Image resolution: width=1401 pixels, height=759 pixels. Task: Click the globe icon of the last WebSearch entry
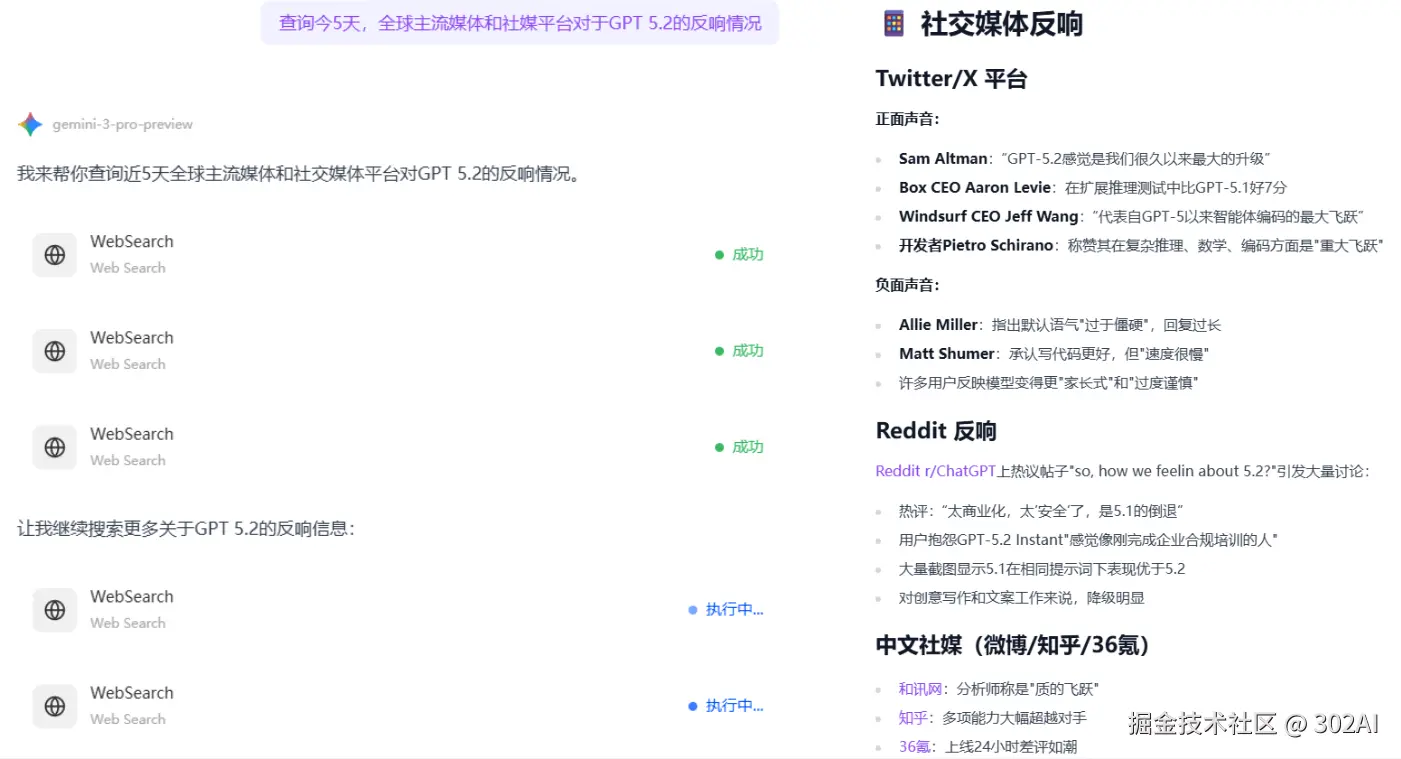coord(54,705)
